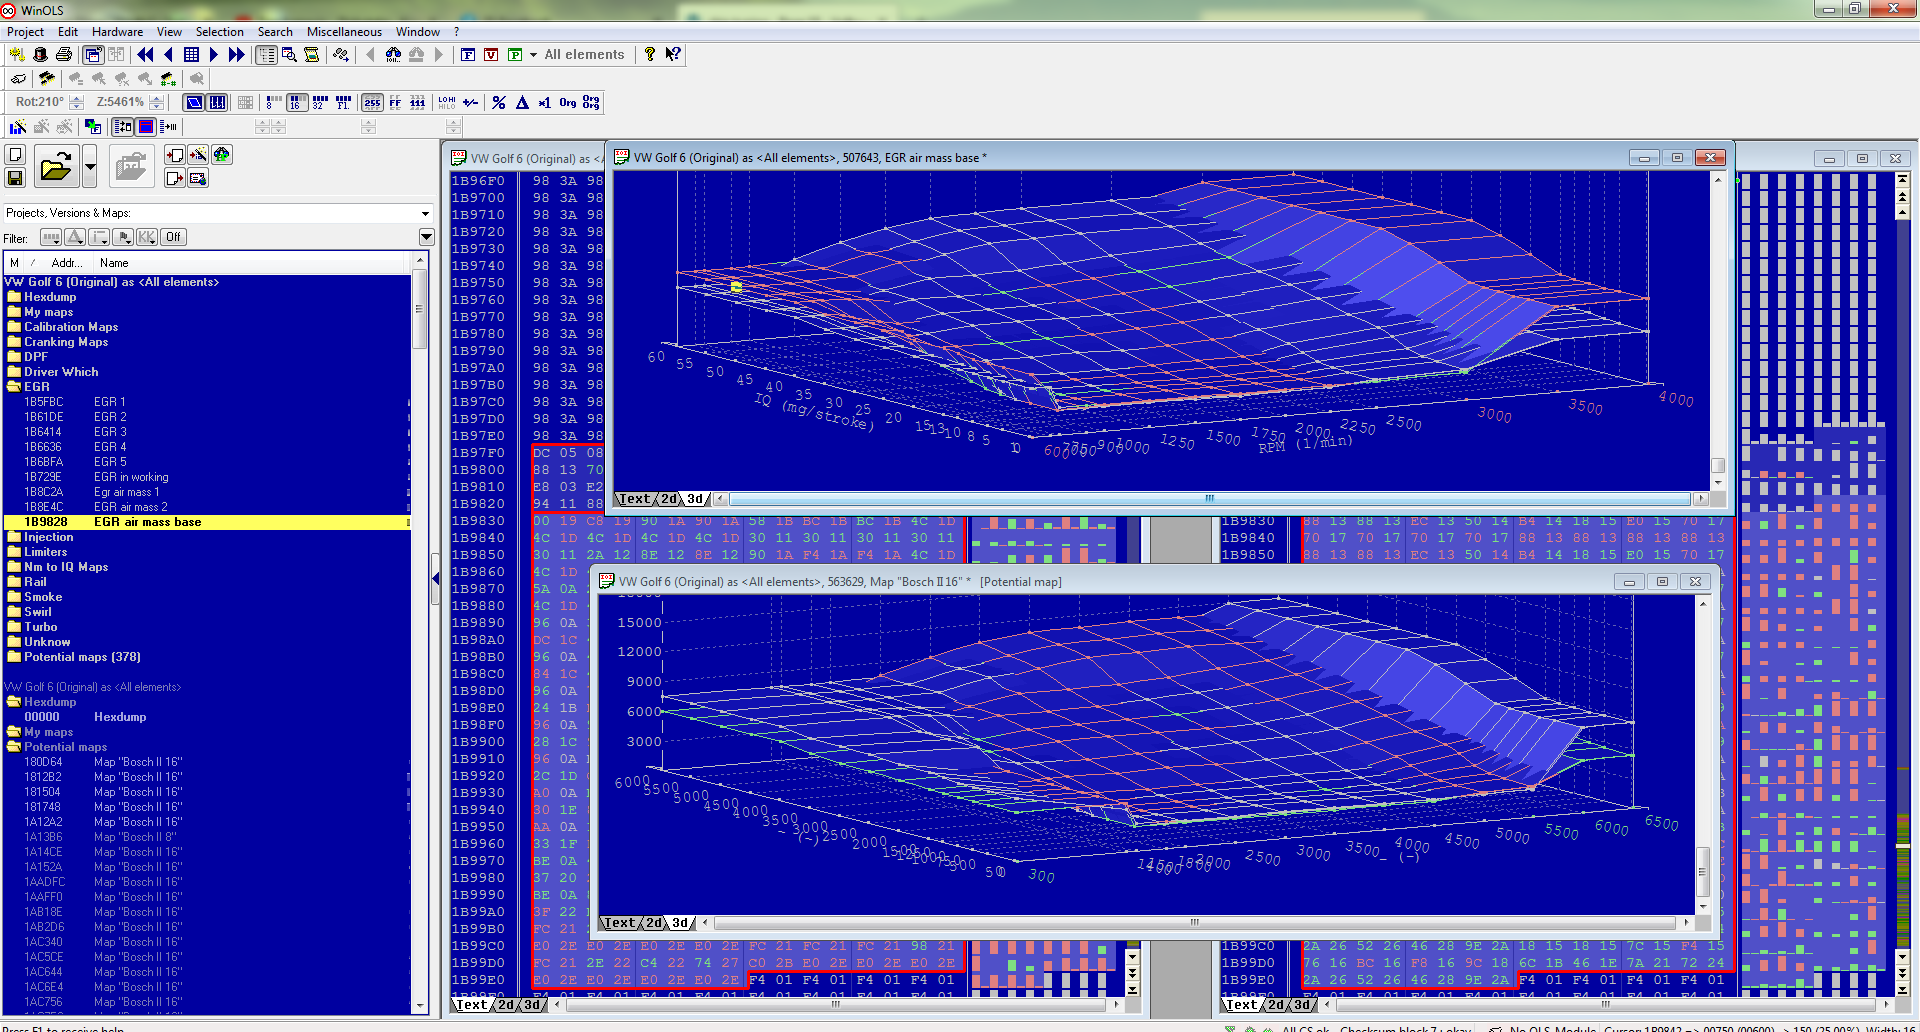Viewport: 1920px width, 1032px height.
Task: Click the open project folder icon
Action: pyautogui.click(x=56, y=166)
